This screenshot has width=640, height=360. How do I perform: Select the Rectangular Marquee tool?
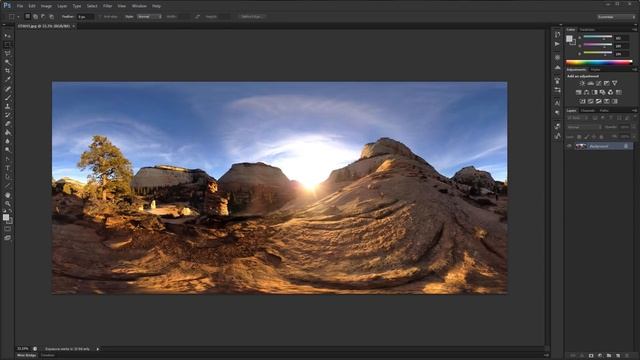(7, 44)
